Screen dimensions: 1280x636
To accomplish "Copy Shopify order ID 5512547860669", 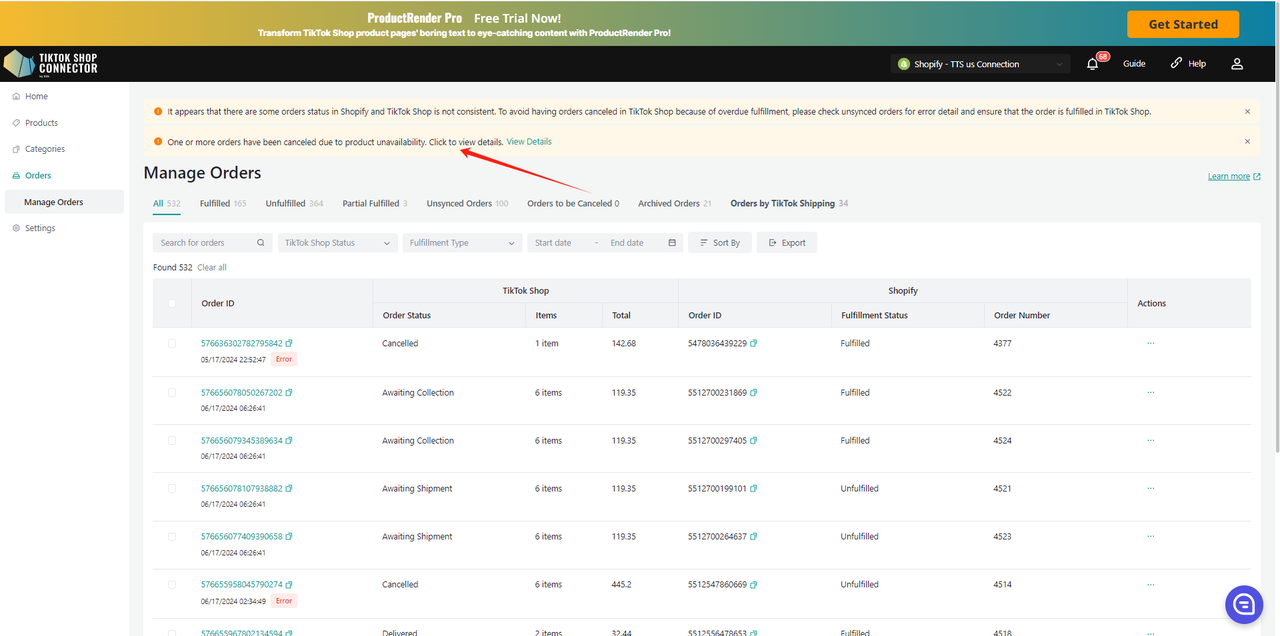I will pos(754,585).
